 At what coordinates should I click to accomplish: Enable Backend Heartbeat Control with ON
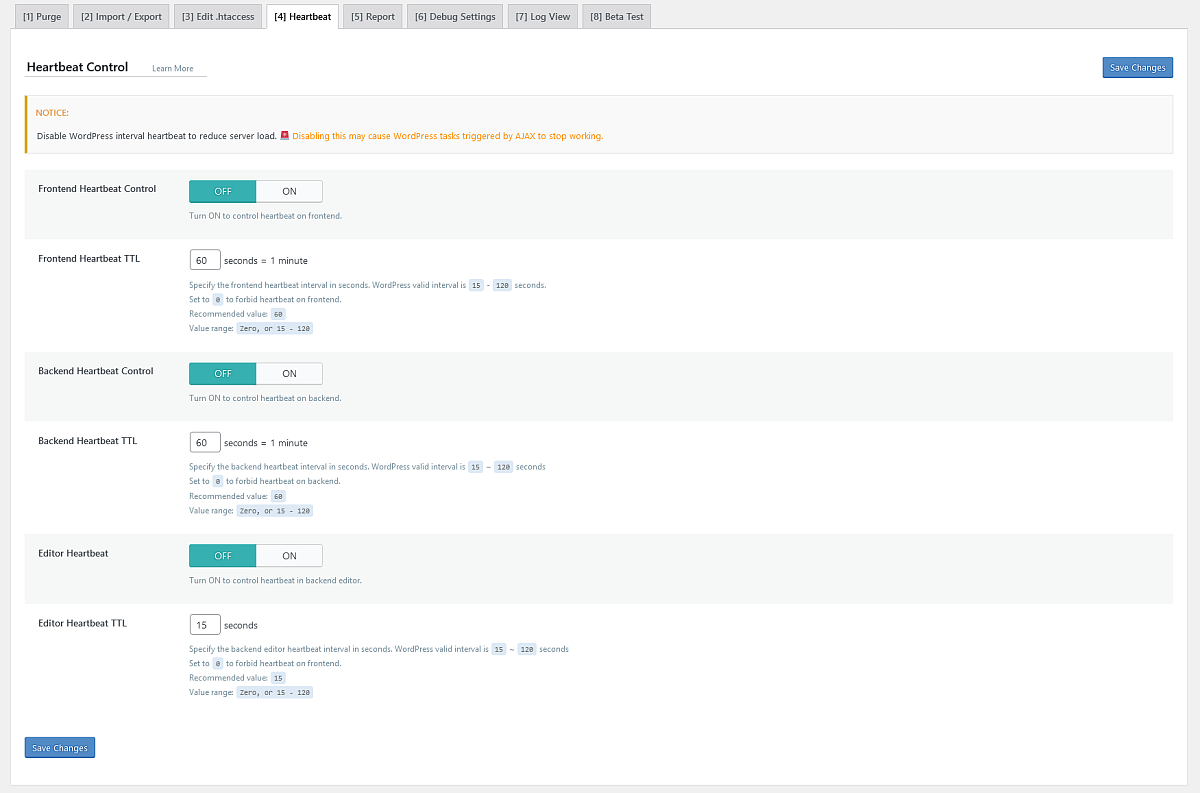pyautogui.click(x=289, y=373)
